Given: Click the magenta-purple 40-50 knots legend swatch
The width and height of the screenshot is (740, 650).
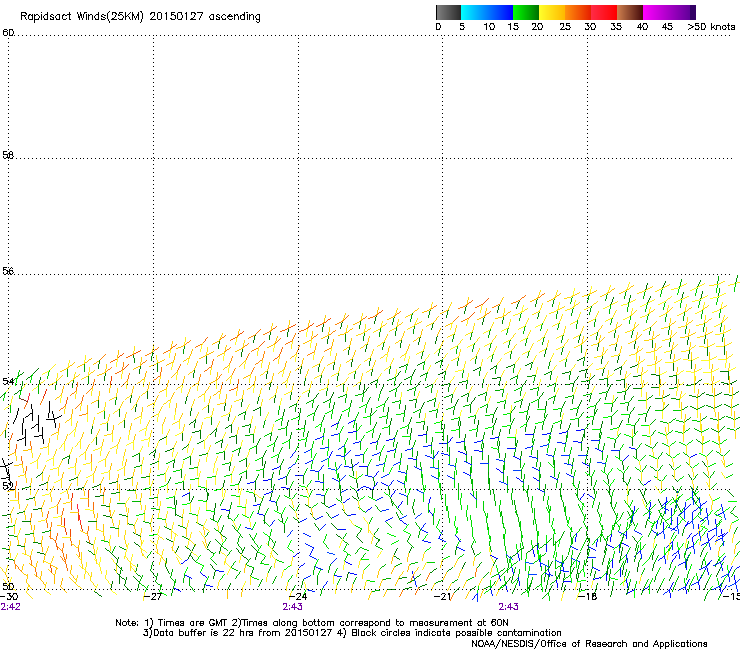Looking at the screenshot, I should [669, 12].
